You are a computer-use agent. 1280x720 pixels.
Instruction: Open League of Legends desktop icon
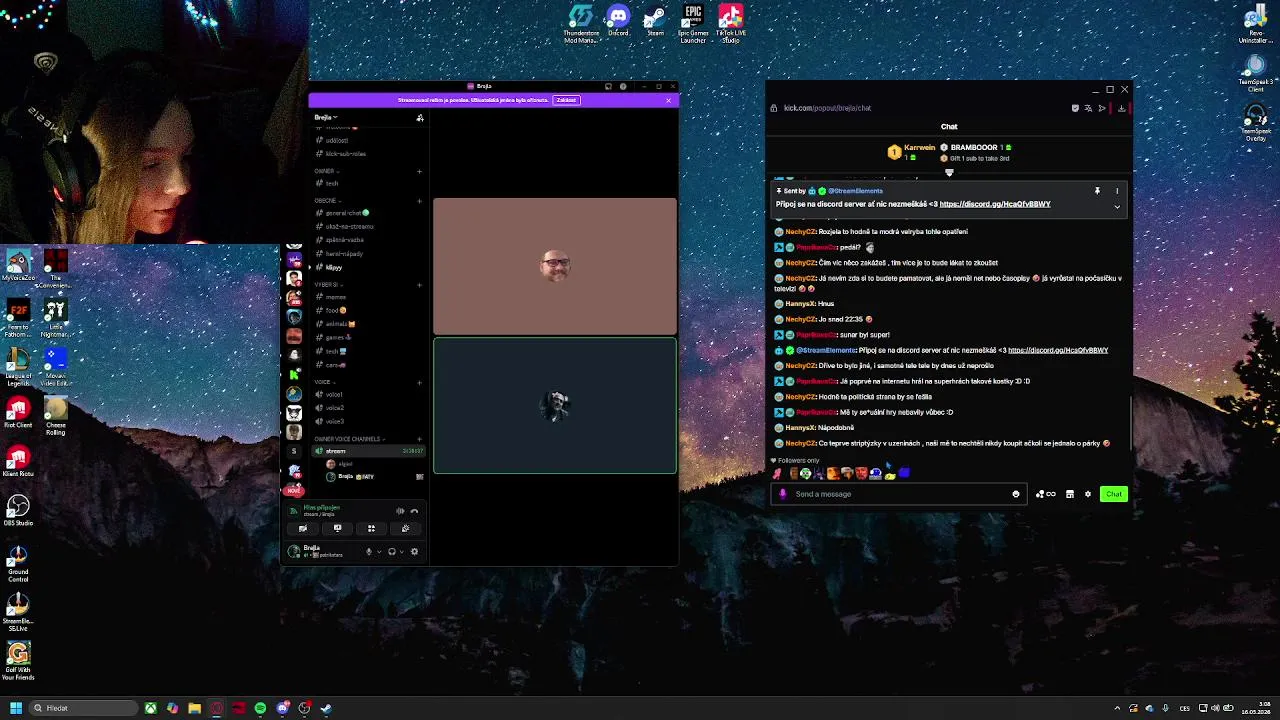[18, 364]
